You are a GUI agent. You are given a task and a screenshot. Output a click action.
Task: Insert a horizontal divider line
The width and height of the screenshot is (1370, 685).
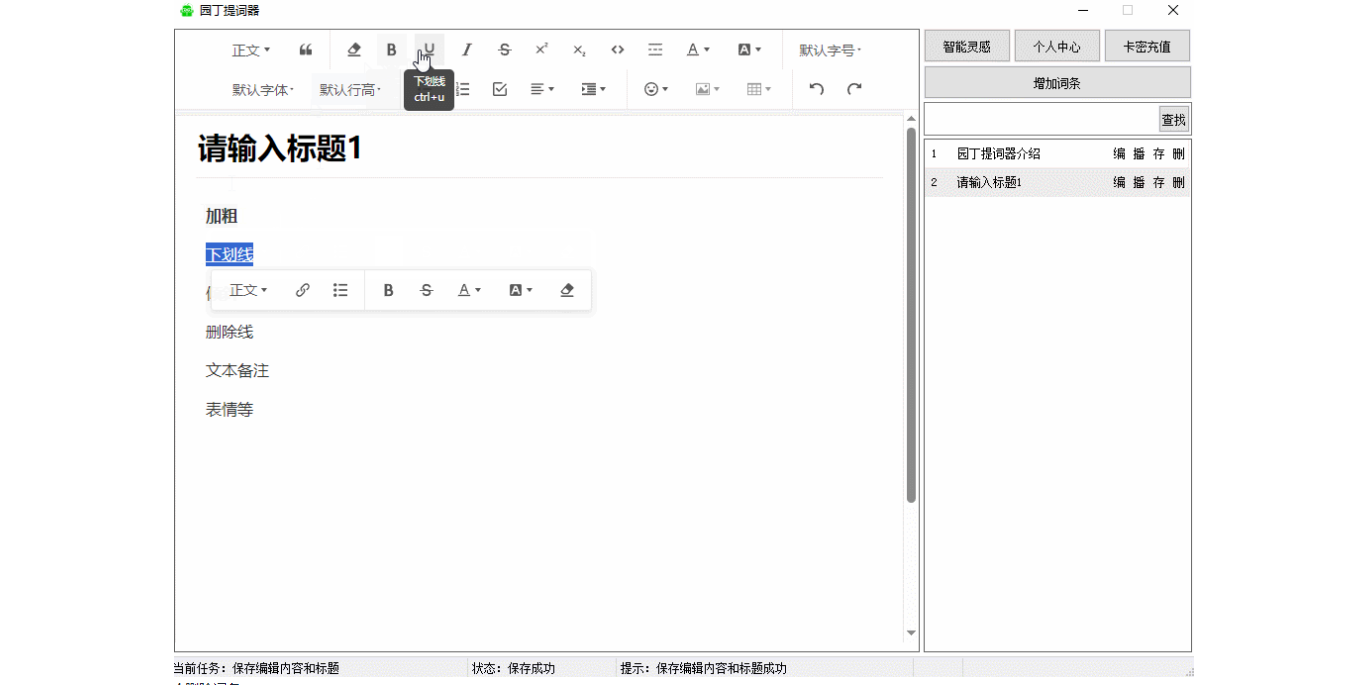pos(655,50)
